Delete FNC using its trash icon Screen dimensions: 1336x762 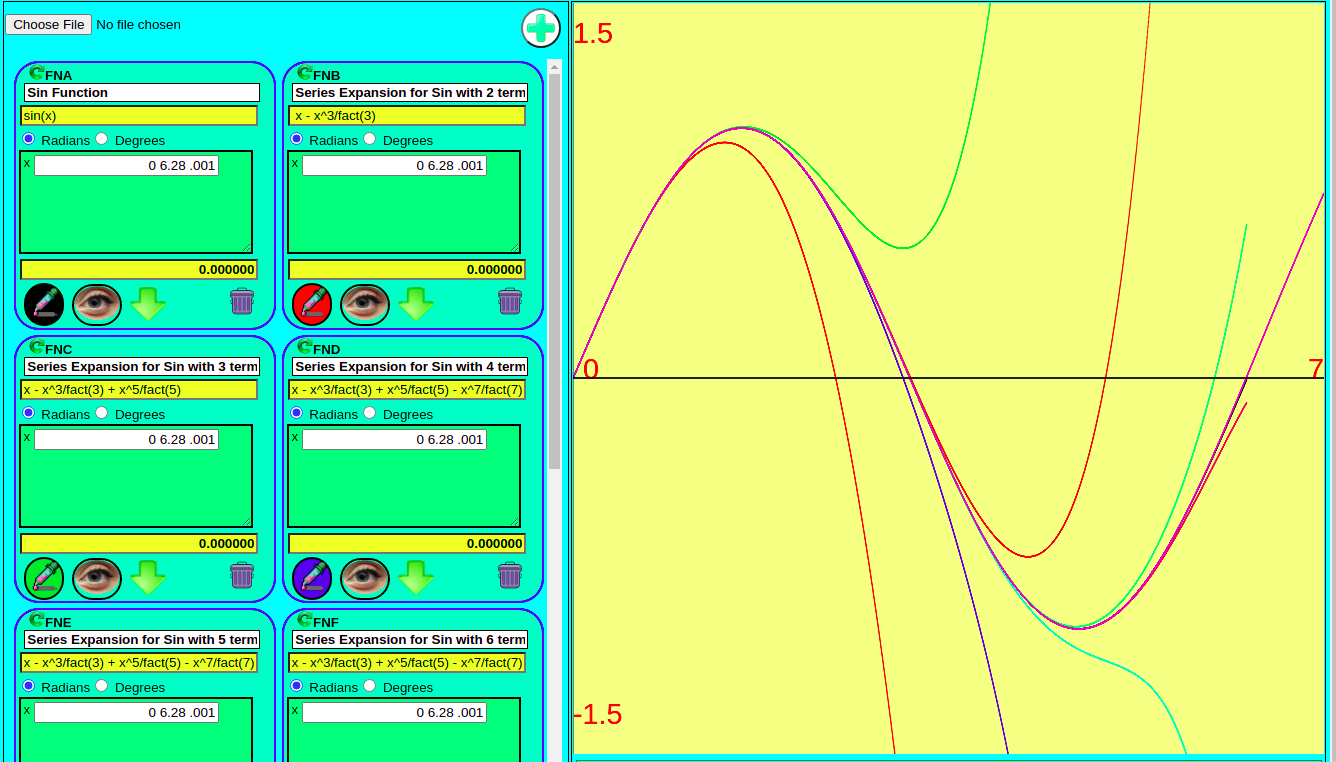pyautogui.click(x=242, y=575)
